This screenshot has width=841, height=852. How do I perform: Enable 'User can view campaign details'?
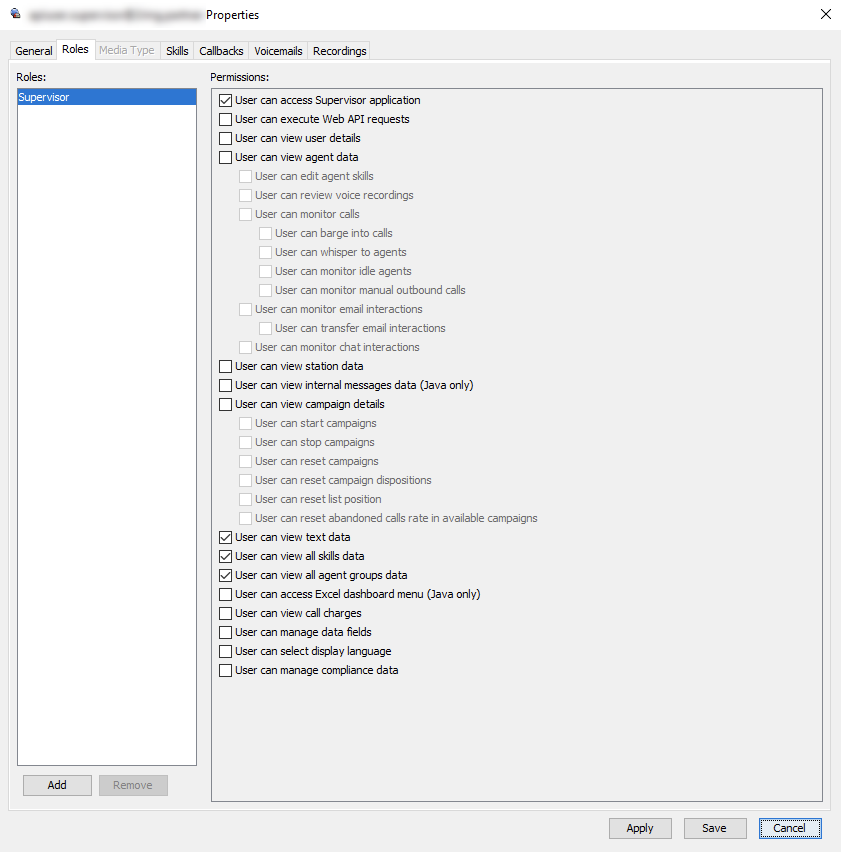225,404
